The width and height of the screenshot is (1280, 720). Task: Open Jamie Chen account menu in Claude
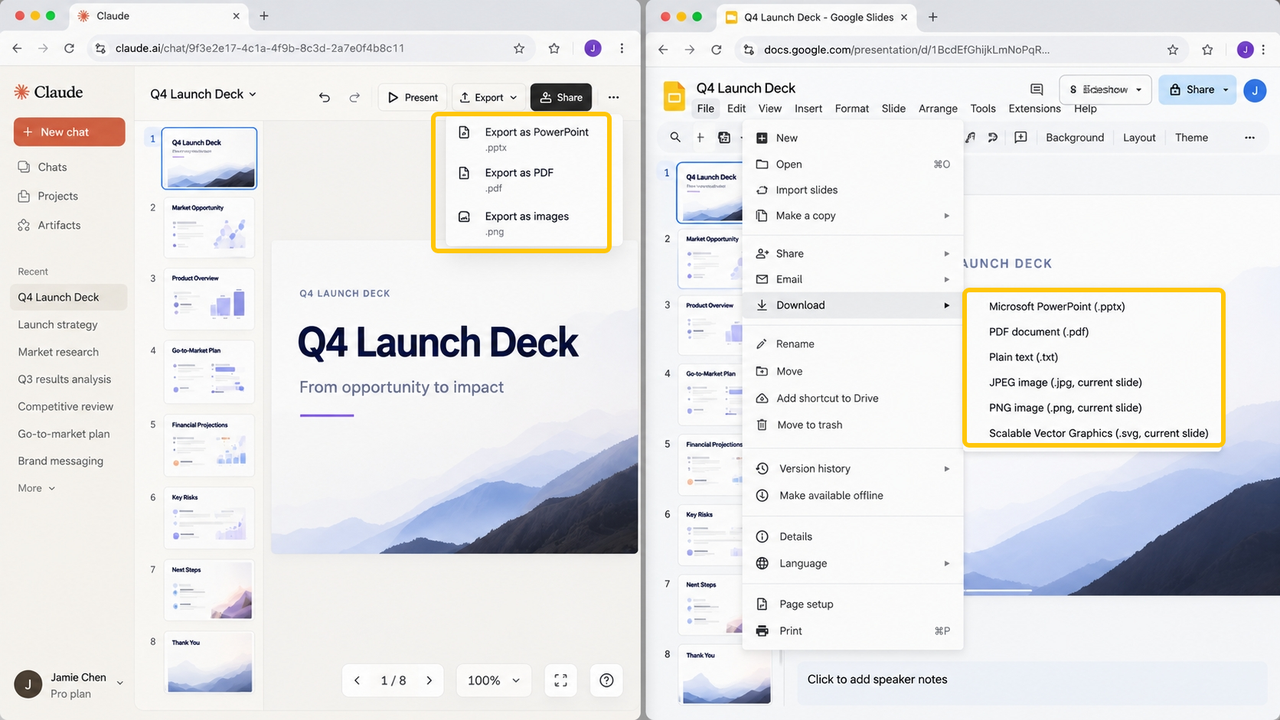click(69, 685)
